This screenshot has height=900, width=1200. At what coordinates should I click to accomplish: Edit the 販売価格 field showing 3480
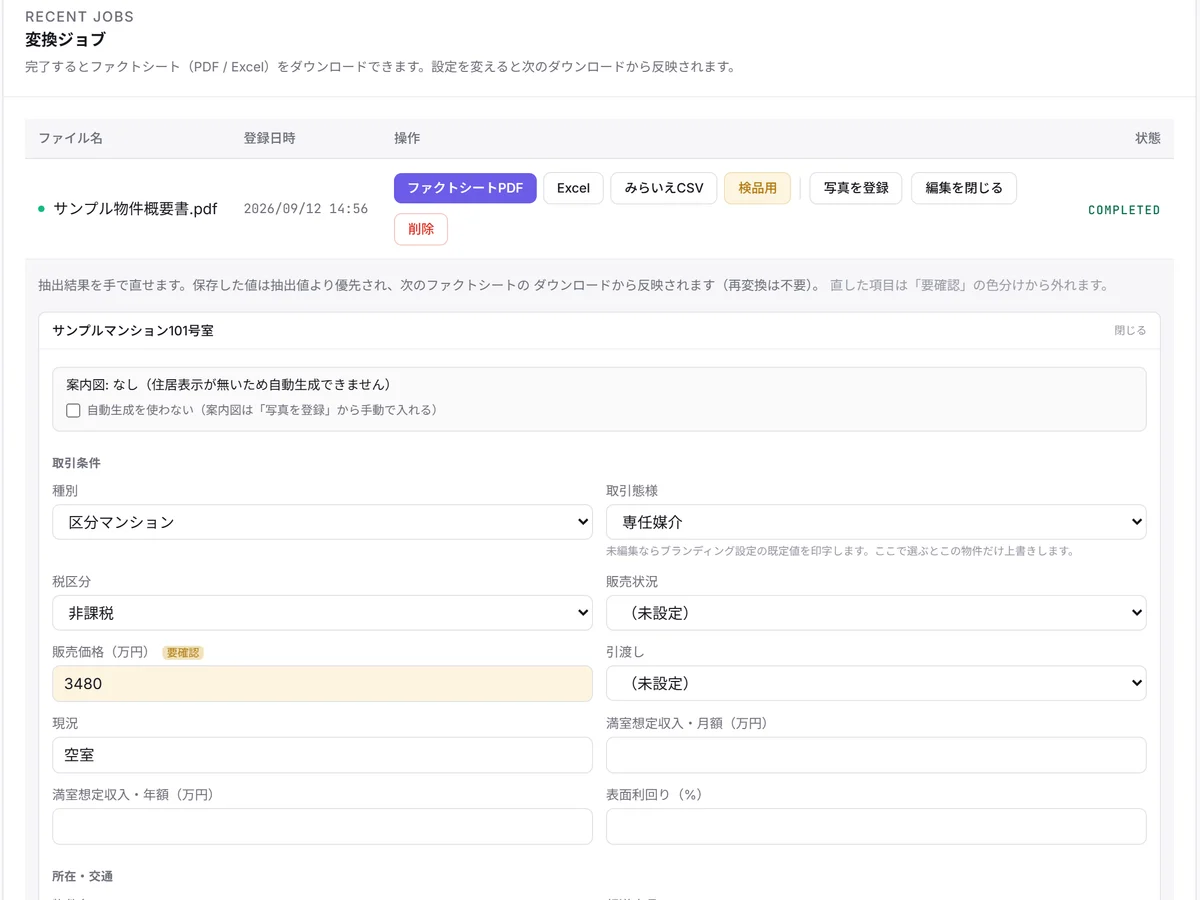(x=322, y=684)
